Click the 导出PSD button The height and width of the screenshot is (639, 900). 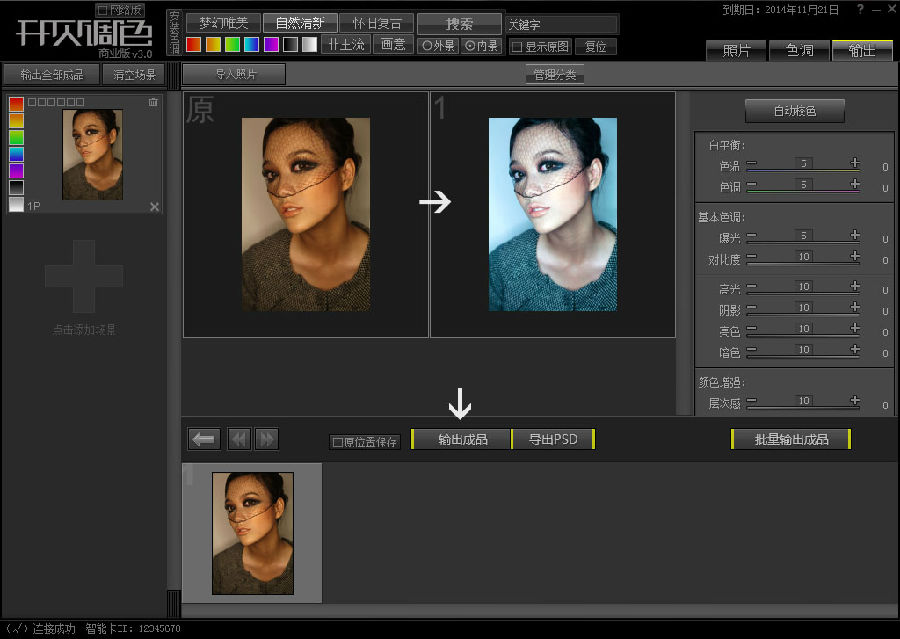[x=553, y=439]
